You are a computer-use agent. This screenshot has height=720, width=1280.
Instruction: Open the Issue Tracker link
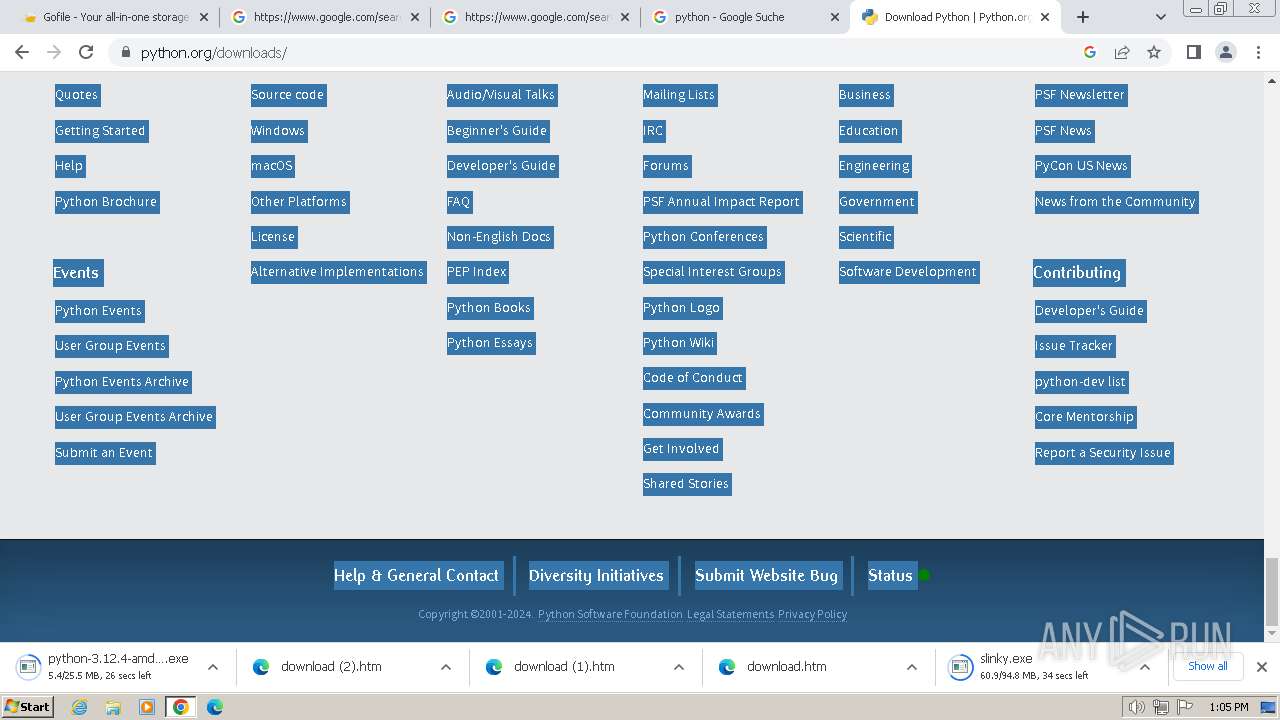(x=1074, y=346)
